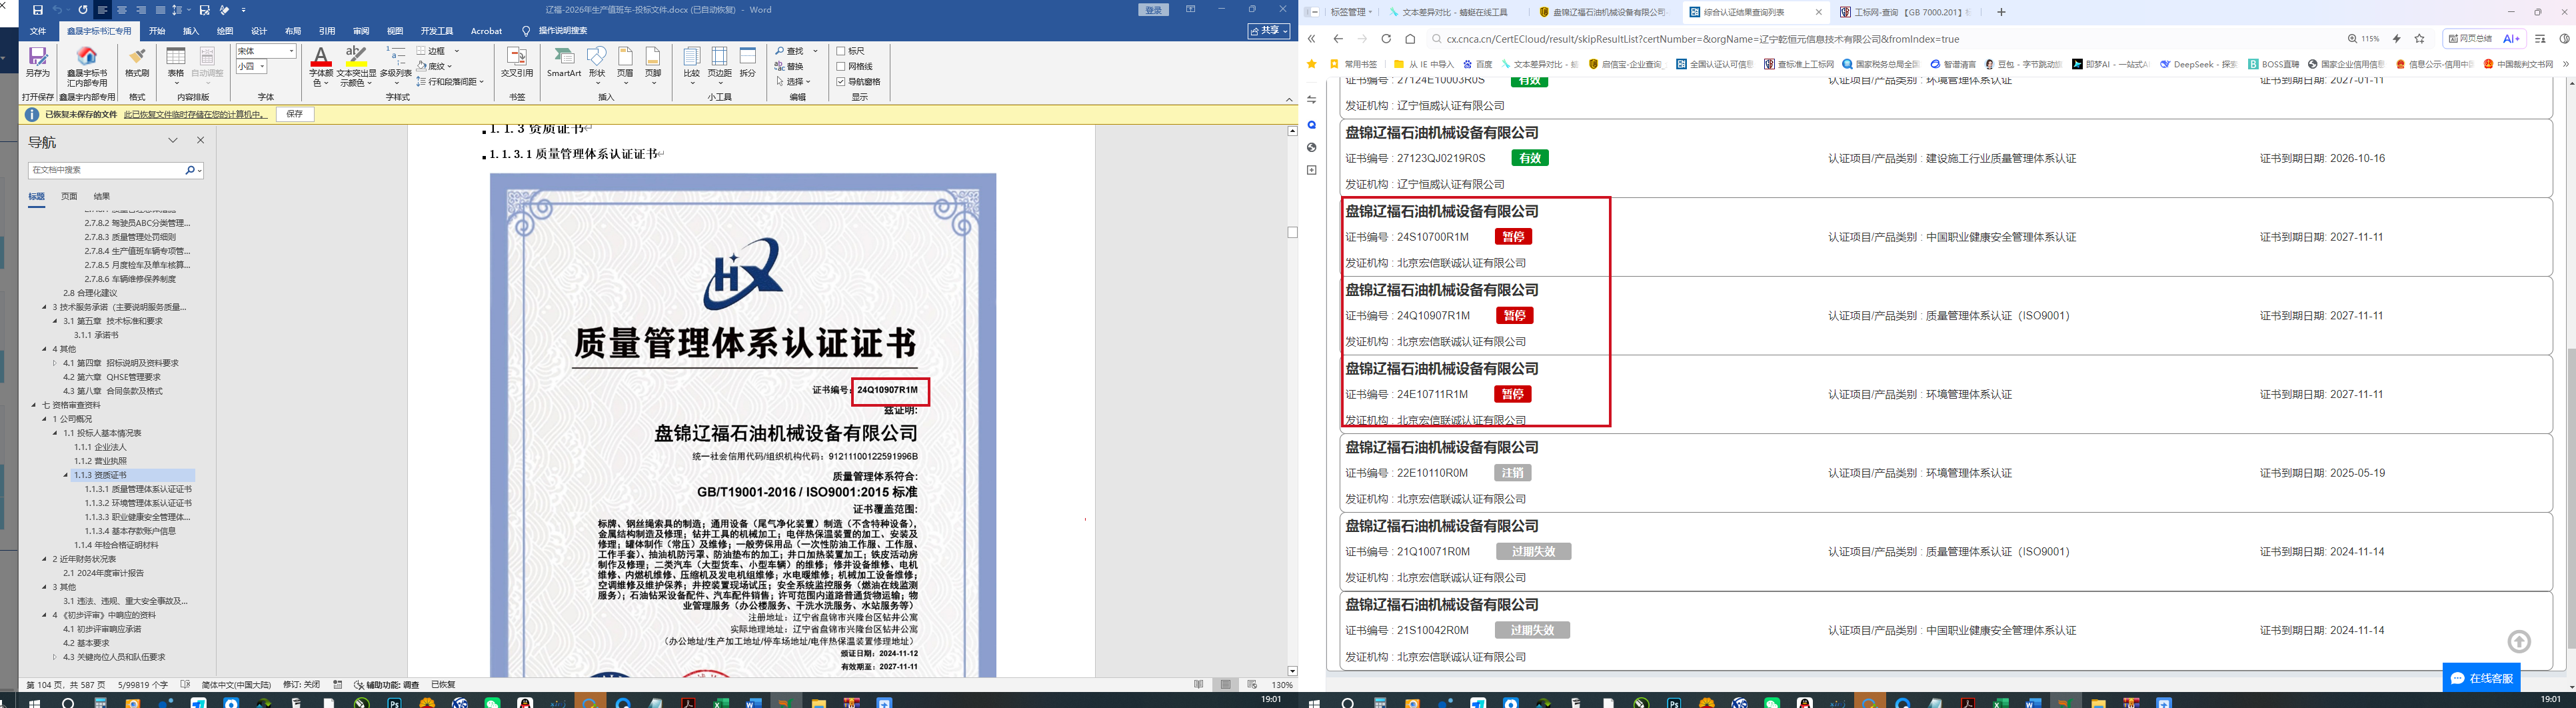Go to 1.1.3.2 环境管理体系认证证书 heading
The width and height of the screenshot is (2576, 708).
(138, 503)
